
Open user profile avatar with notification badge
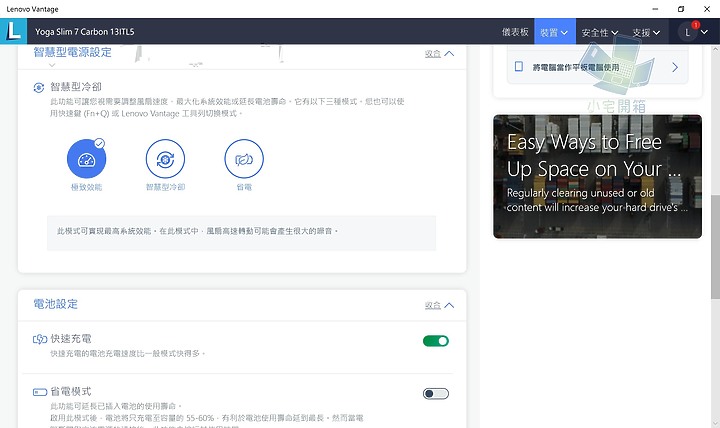pos(688,32)
